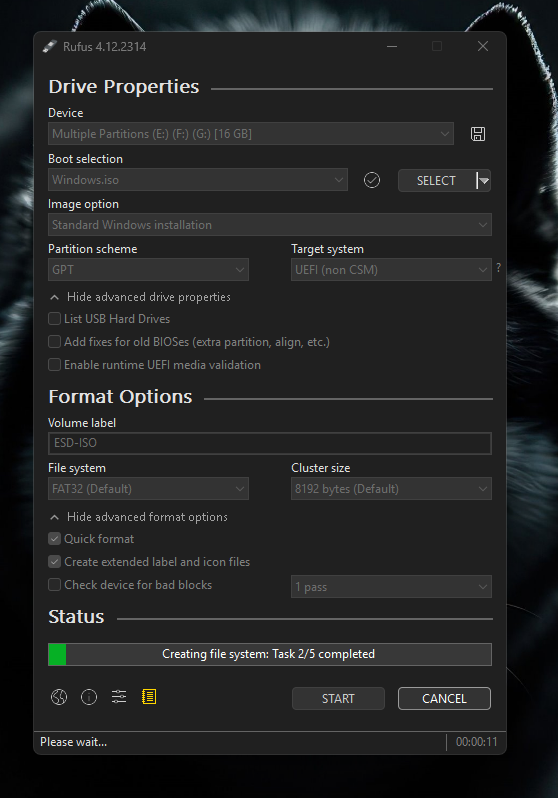Click the CANCEL button

pyautogui.click(x=444, y=698)
